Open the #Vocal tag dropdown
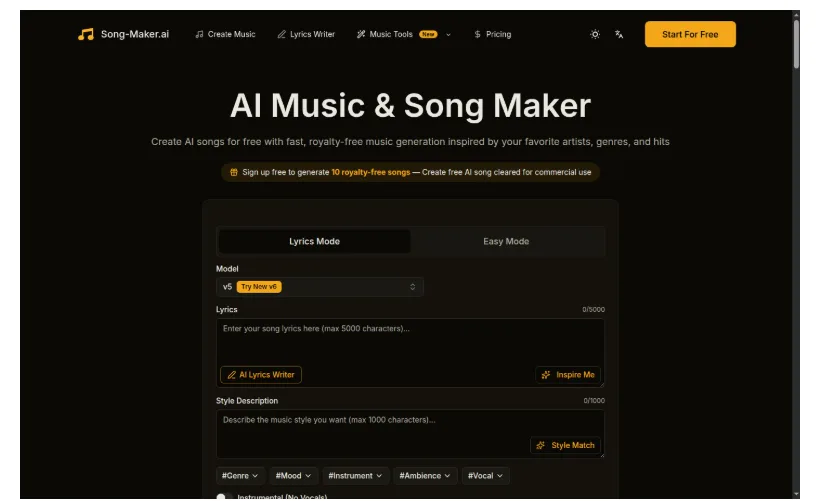The image size is (831, 501). tap(486, 476)
